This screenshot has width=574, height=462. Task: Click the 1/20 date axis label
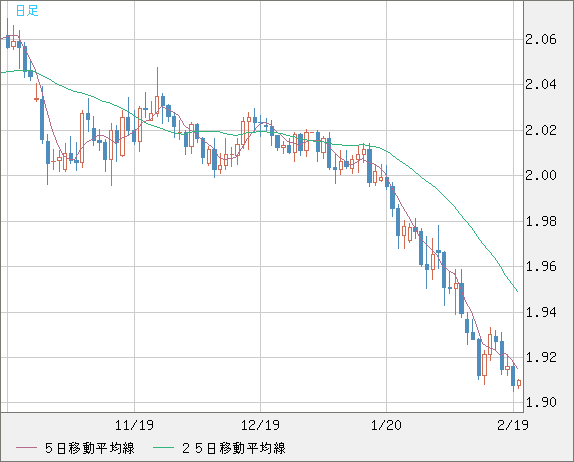click(x=386, y=425)
